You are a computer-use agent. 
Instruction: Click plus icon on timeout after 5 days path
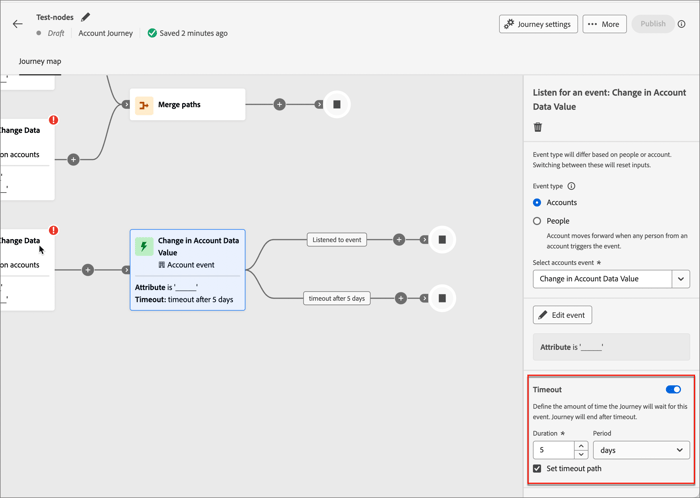(x=401, y=298)
